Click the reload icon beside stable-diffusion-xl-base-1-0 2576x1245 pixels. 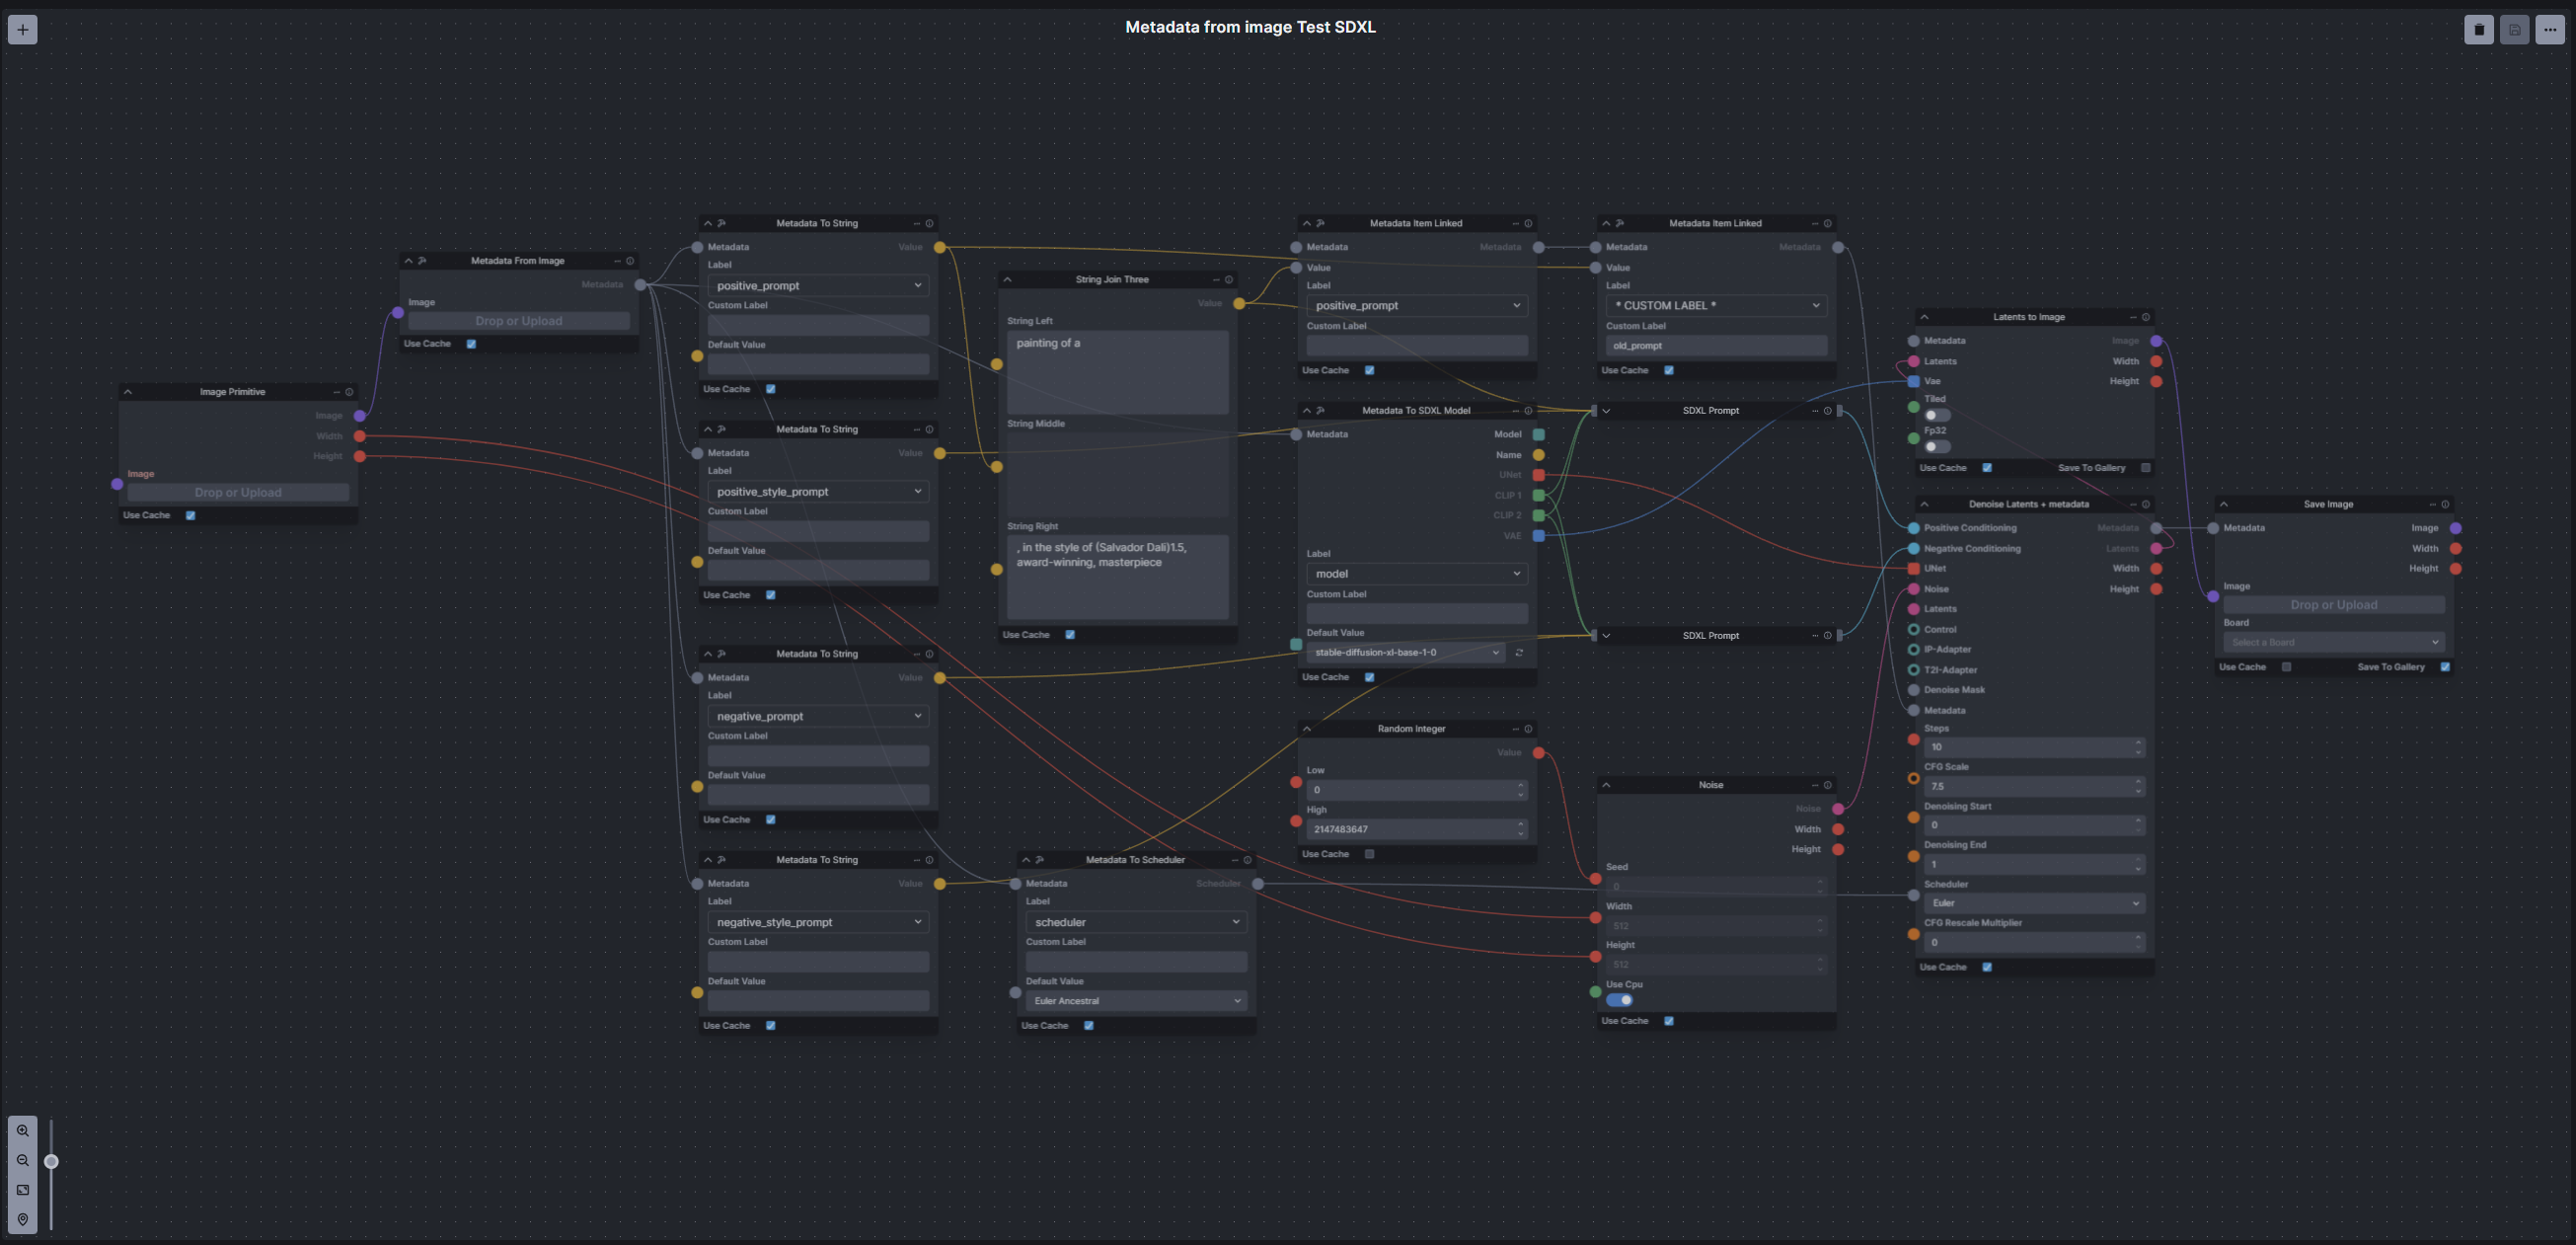tap(1519, 653)
